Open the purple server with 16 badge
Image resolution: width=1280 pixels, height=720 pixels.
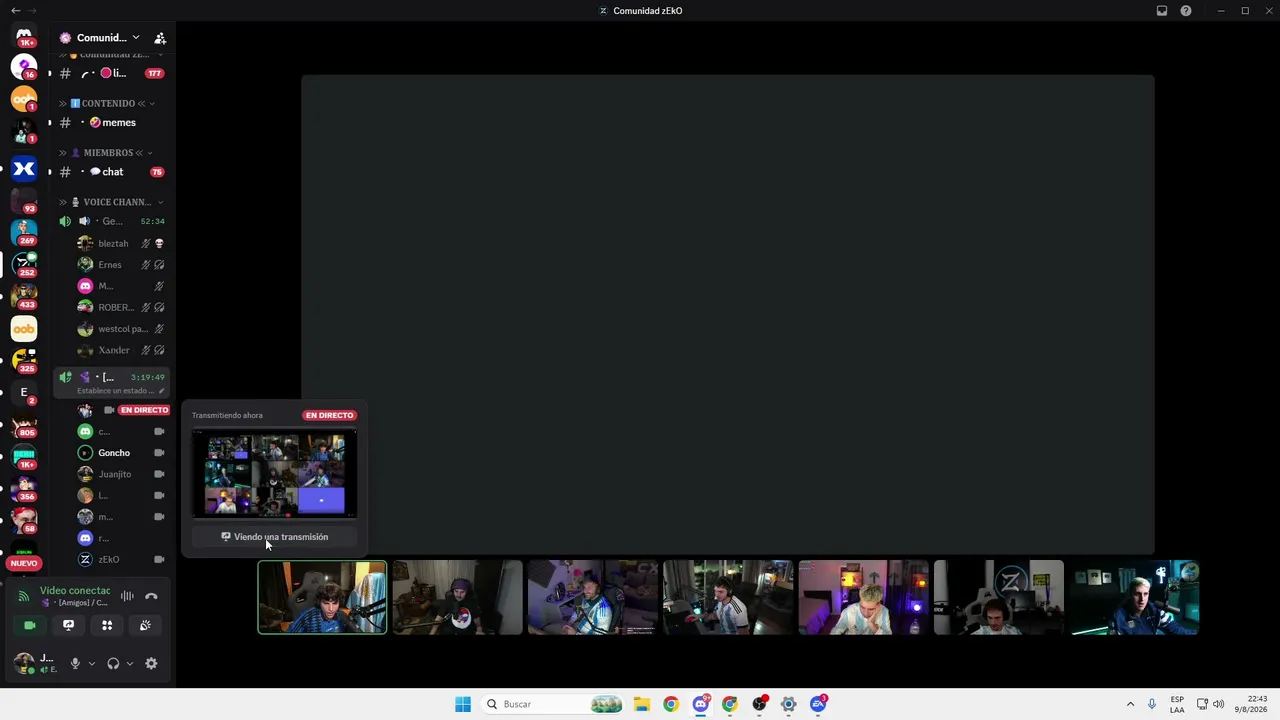(24, 67)
